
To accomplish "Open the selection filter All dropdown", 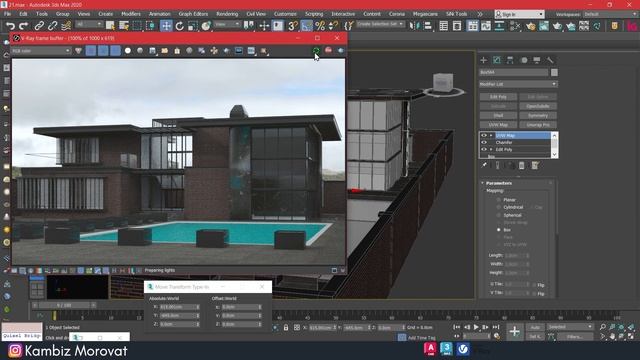I will click(x=89, y=24).
